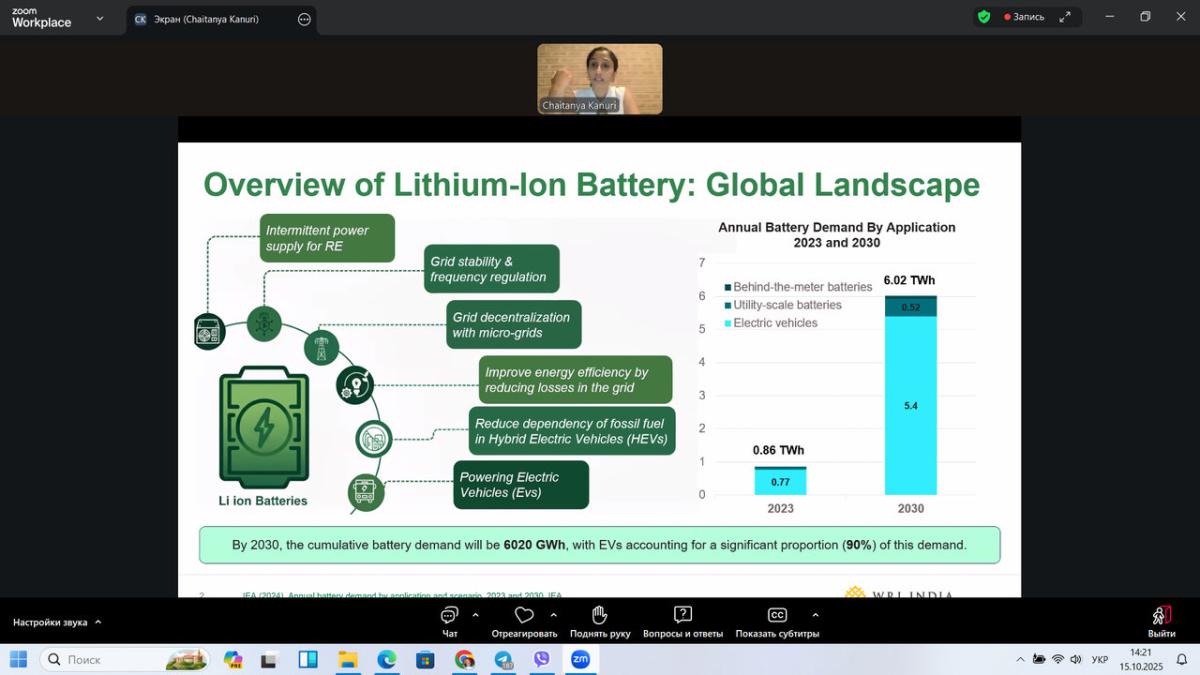Select the Экран (Chaitanya Kanuri) tab

(x=211, y=19)
